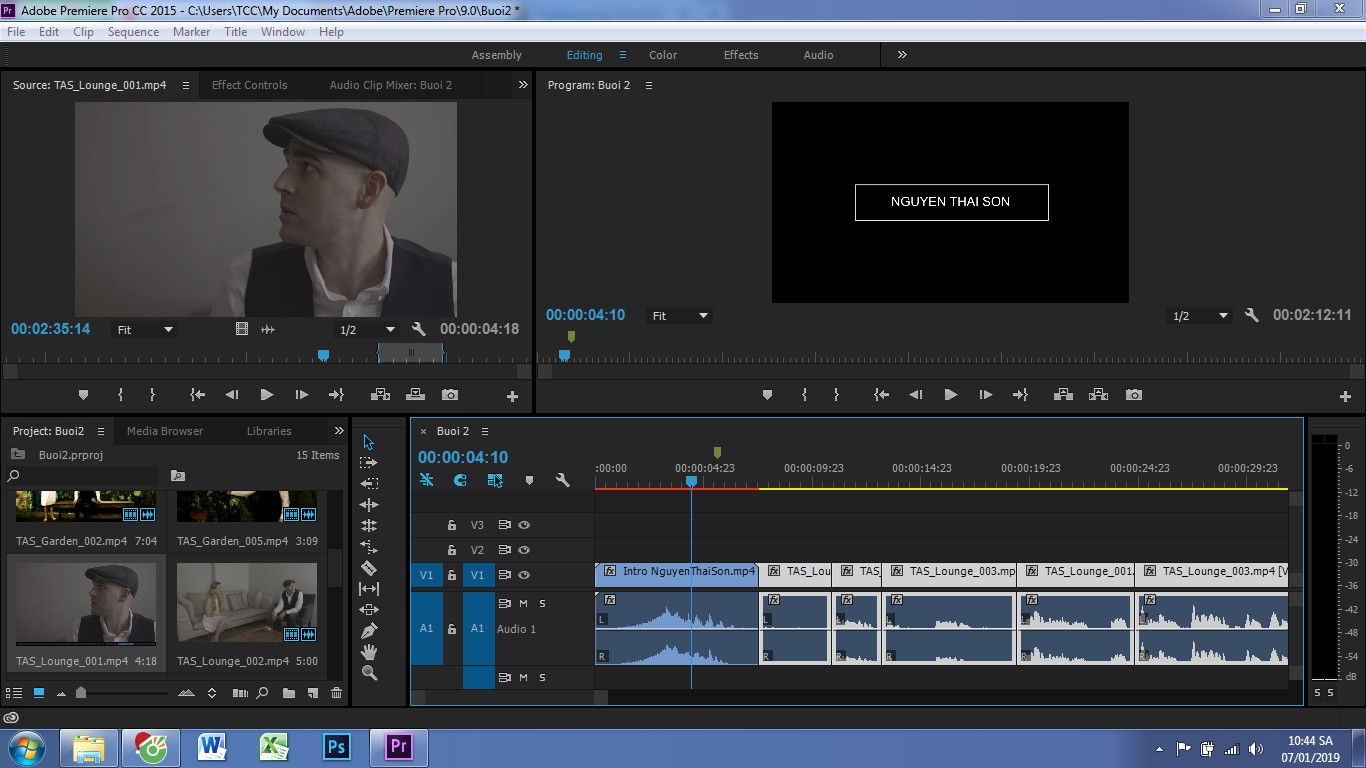
Task: Click the Timeline display settings wrench
Action: pyautogui.click(x=562, y=480)
